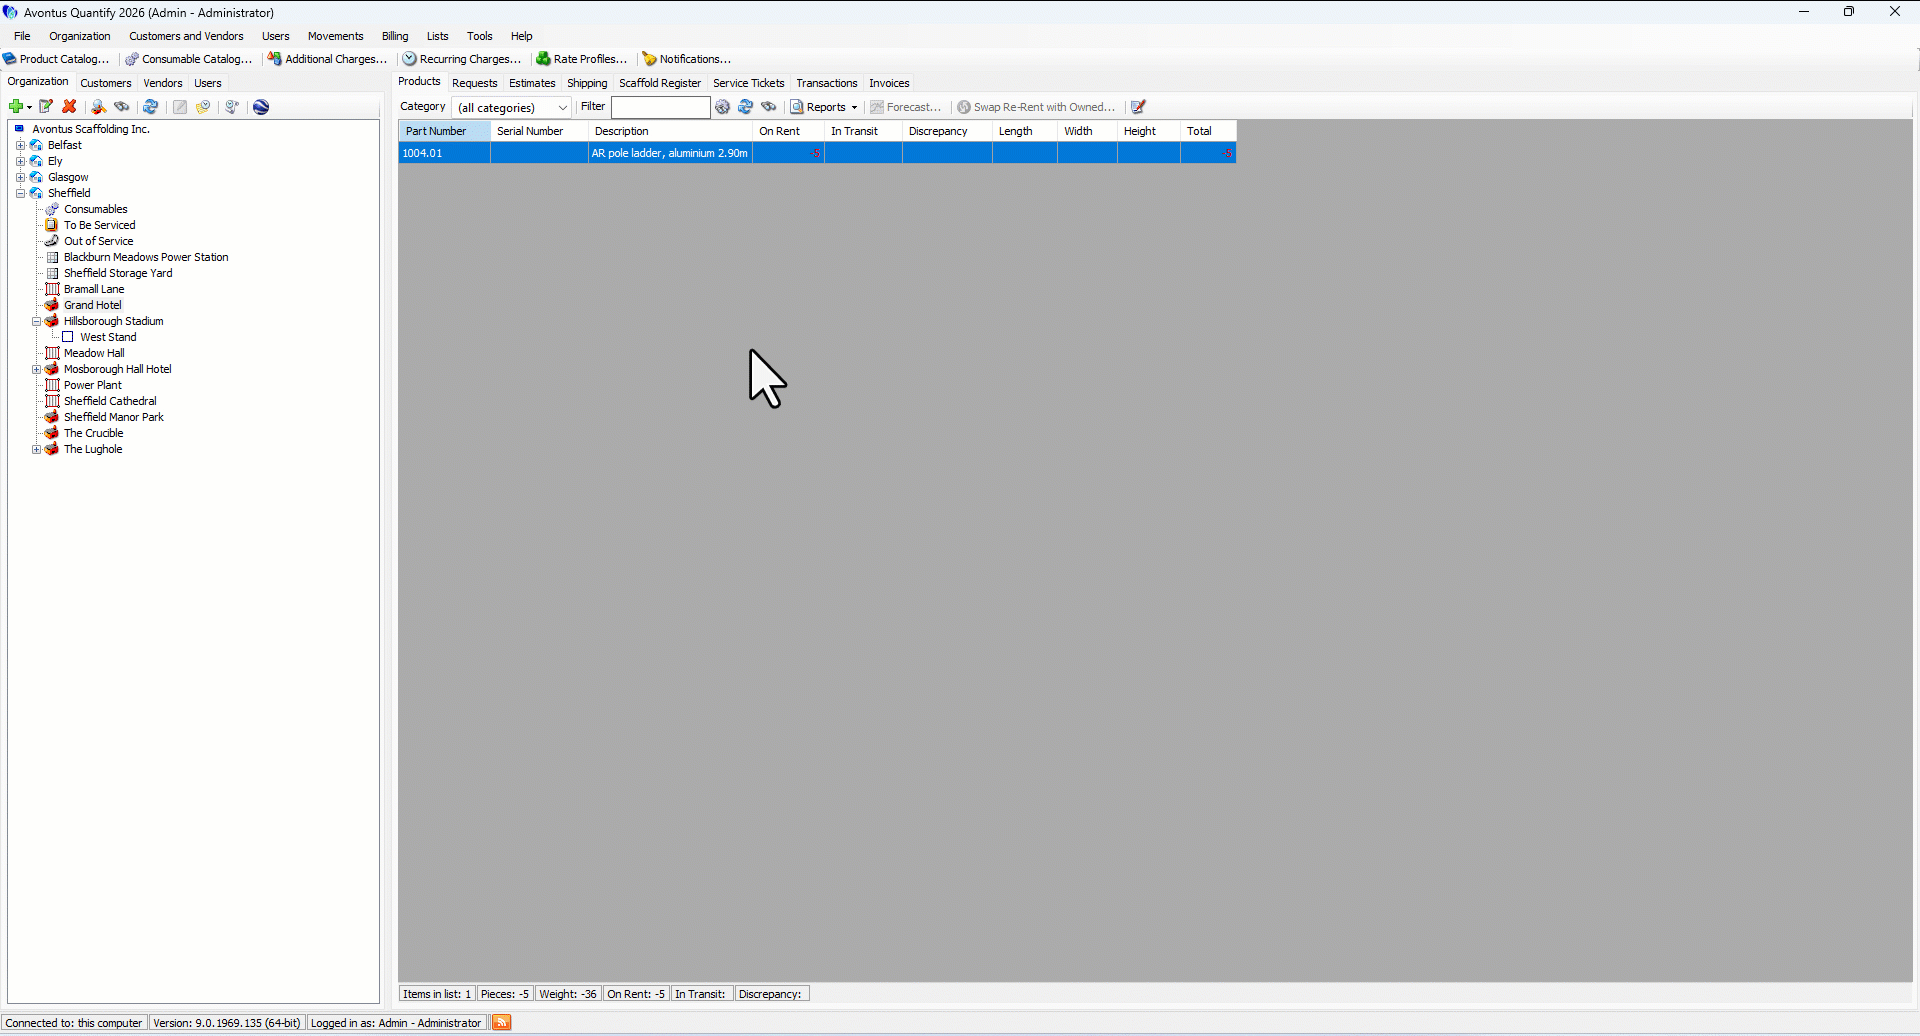Select Avontus Scaffolding Inc. root node
Viewport: 1920px width, 1036px height.
[91, 129]
